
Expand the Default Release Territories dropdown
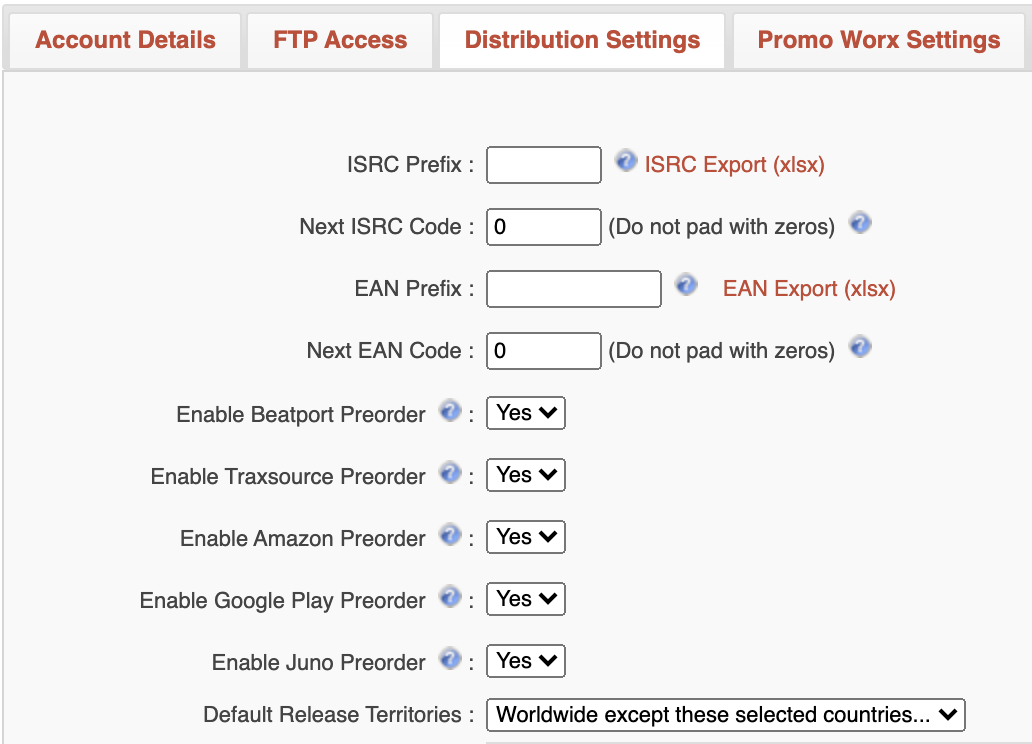coord(726,715)
